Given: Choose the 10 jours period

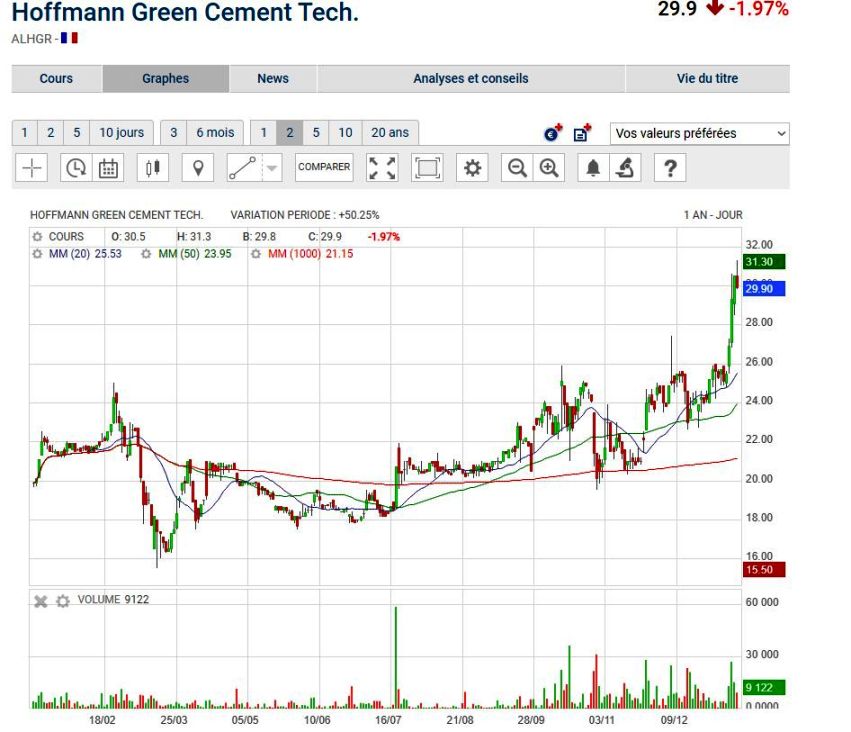Looking at the screenshot, I should tap(122, 133).
